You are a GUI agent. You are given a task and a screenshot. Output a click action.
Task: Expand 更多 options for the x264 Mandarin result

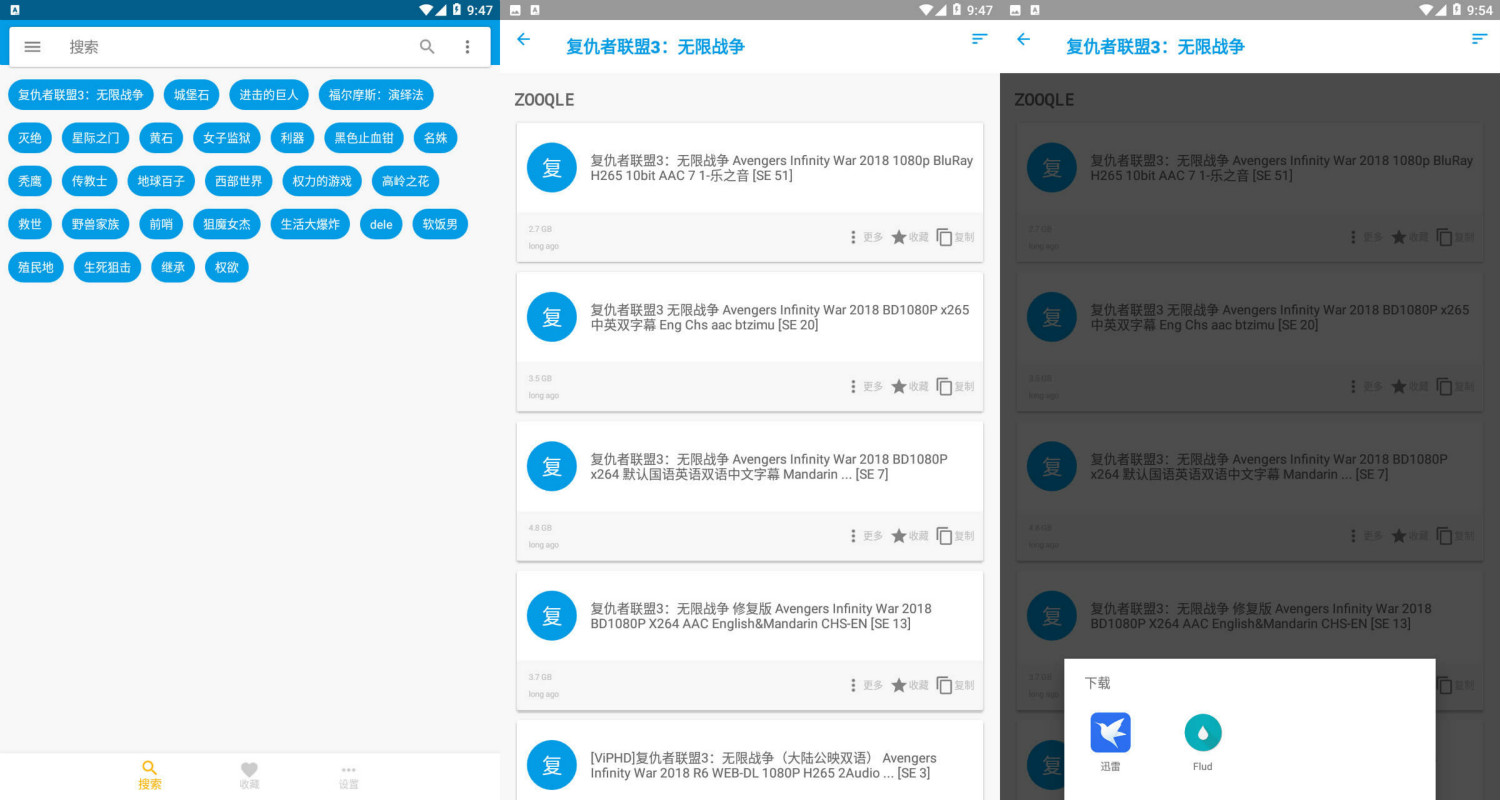pos(866,535)
